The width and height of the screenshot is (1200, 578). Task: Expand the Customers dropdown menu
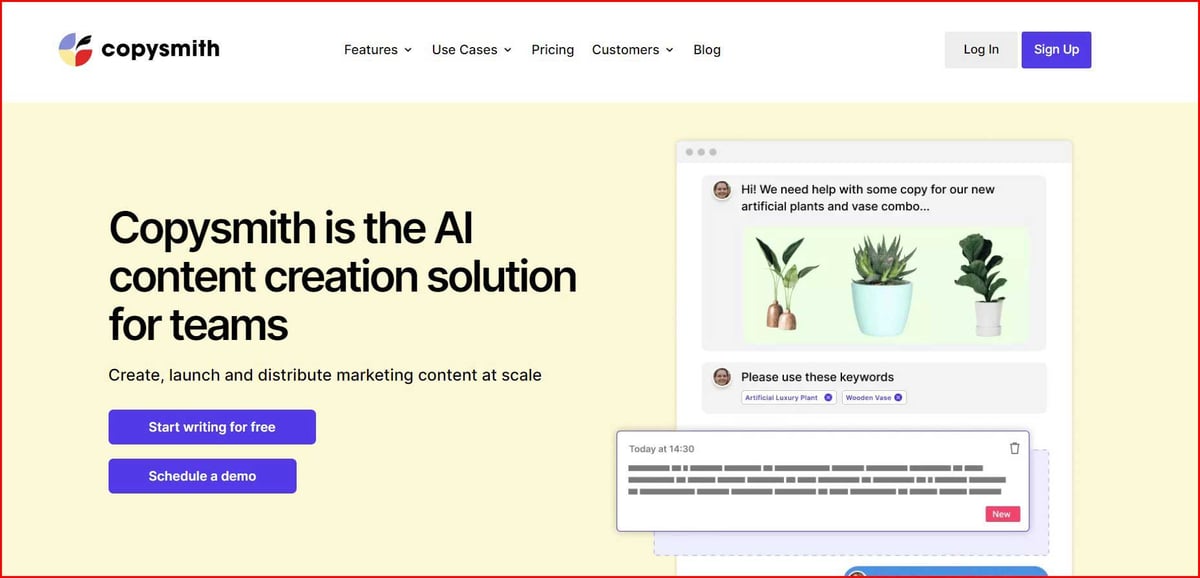point(632,50)
